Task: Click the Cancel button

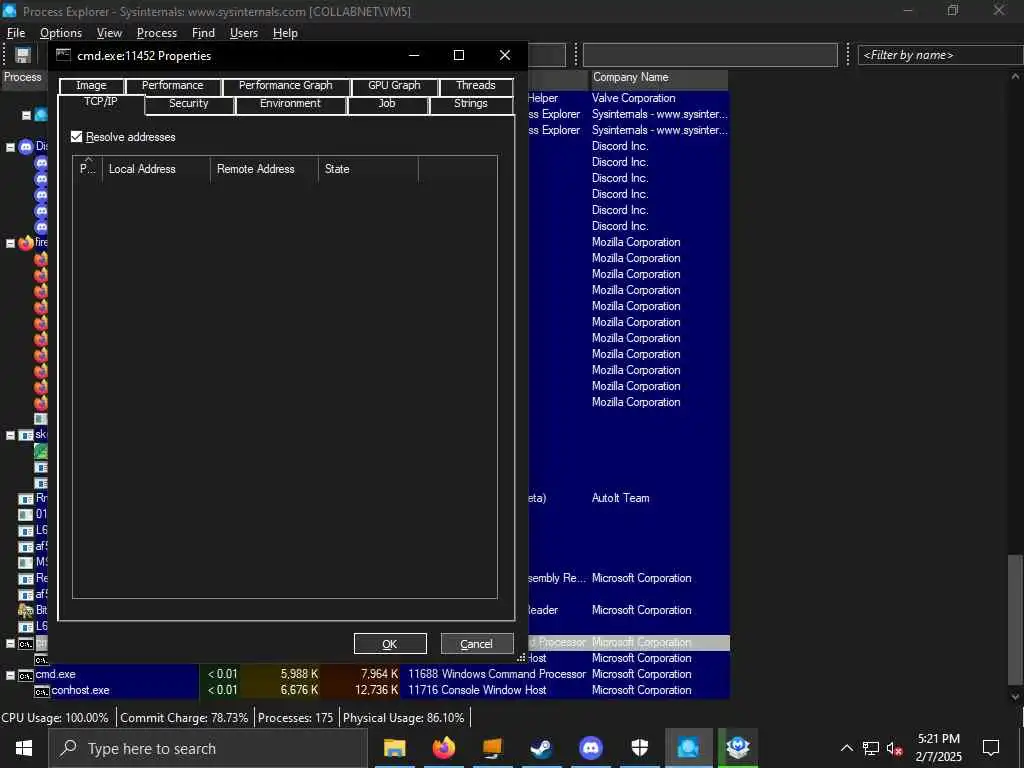Action: coord(477,644)
